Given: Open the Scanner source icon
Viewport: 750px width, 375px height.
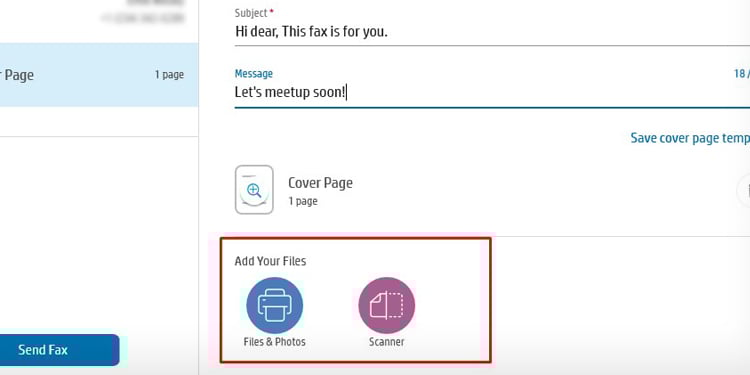Looking at the screenshot, I should point(386,305).
